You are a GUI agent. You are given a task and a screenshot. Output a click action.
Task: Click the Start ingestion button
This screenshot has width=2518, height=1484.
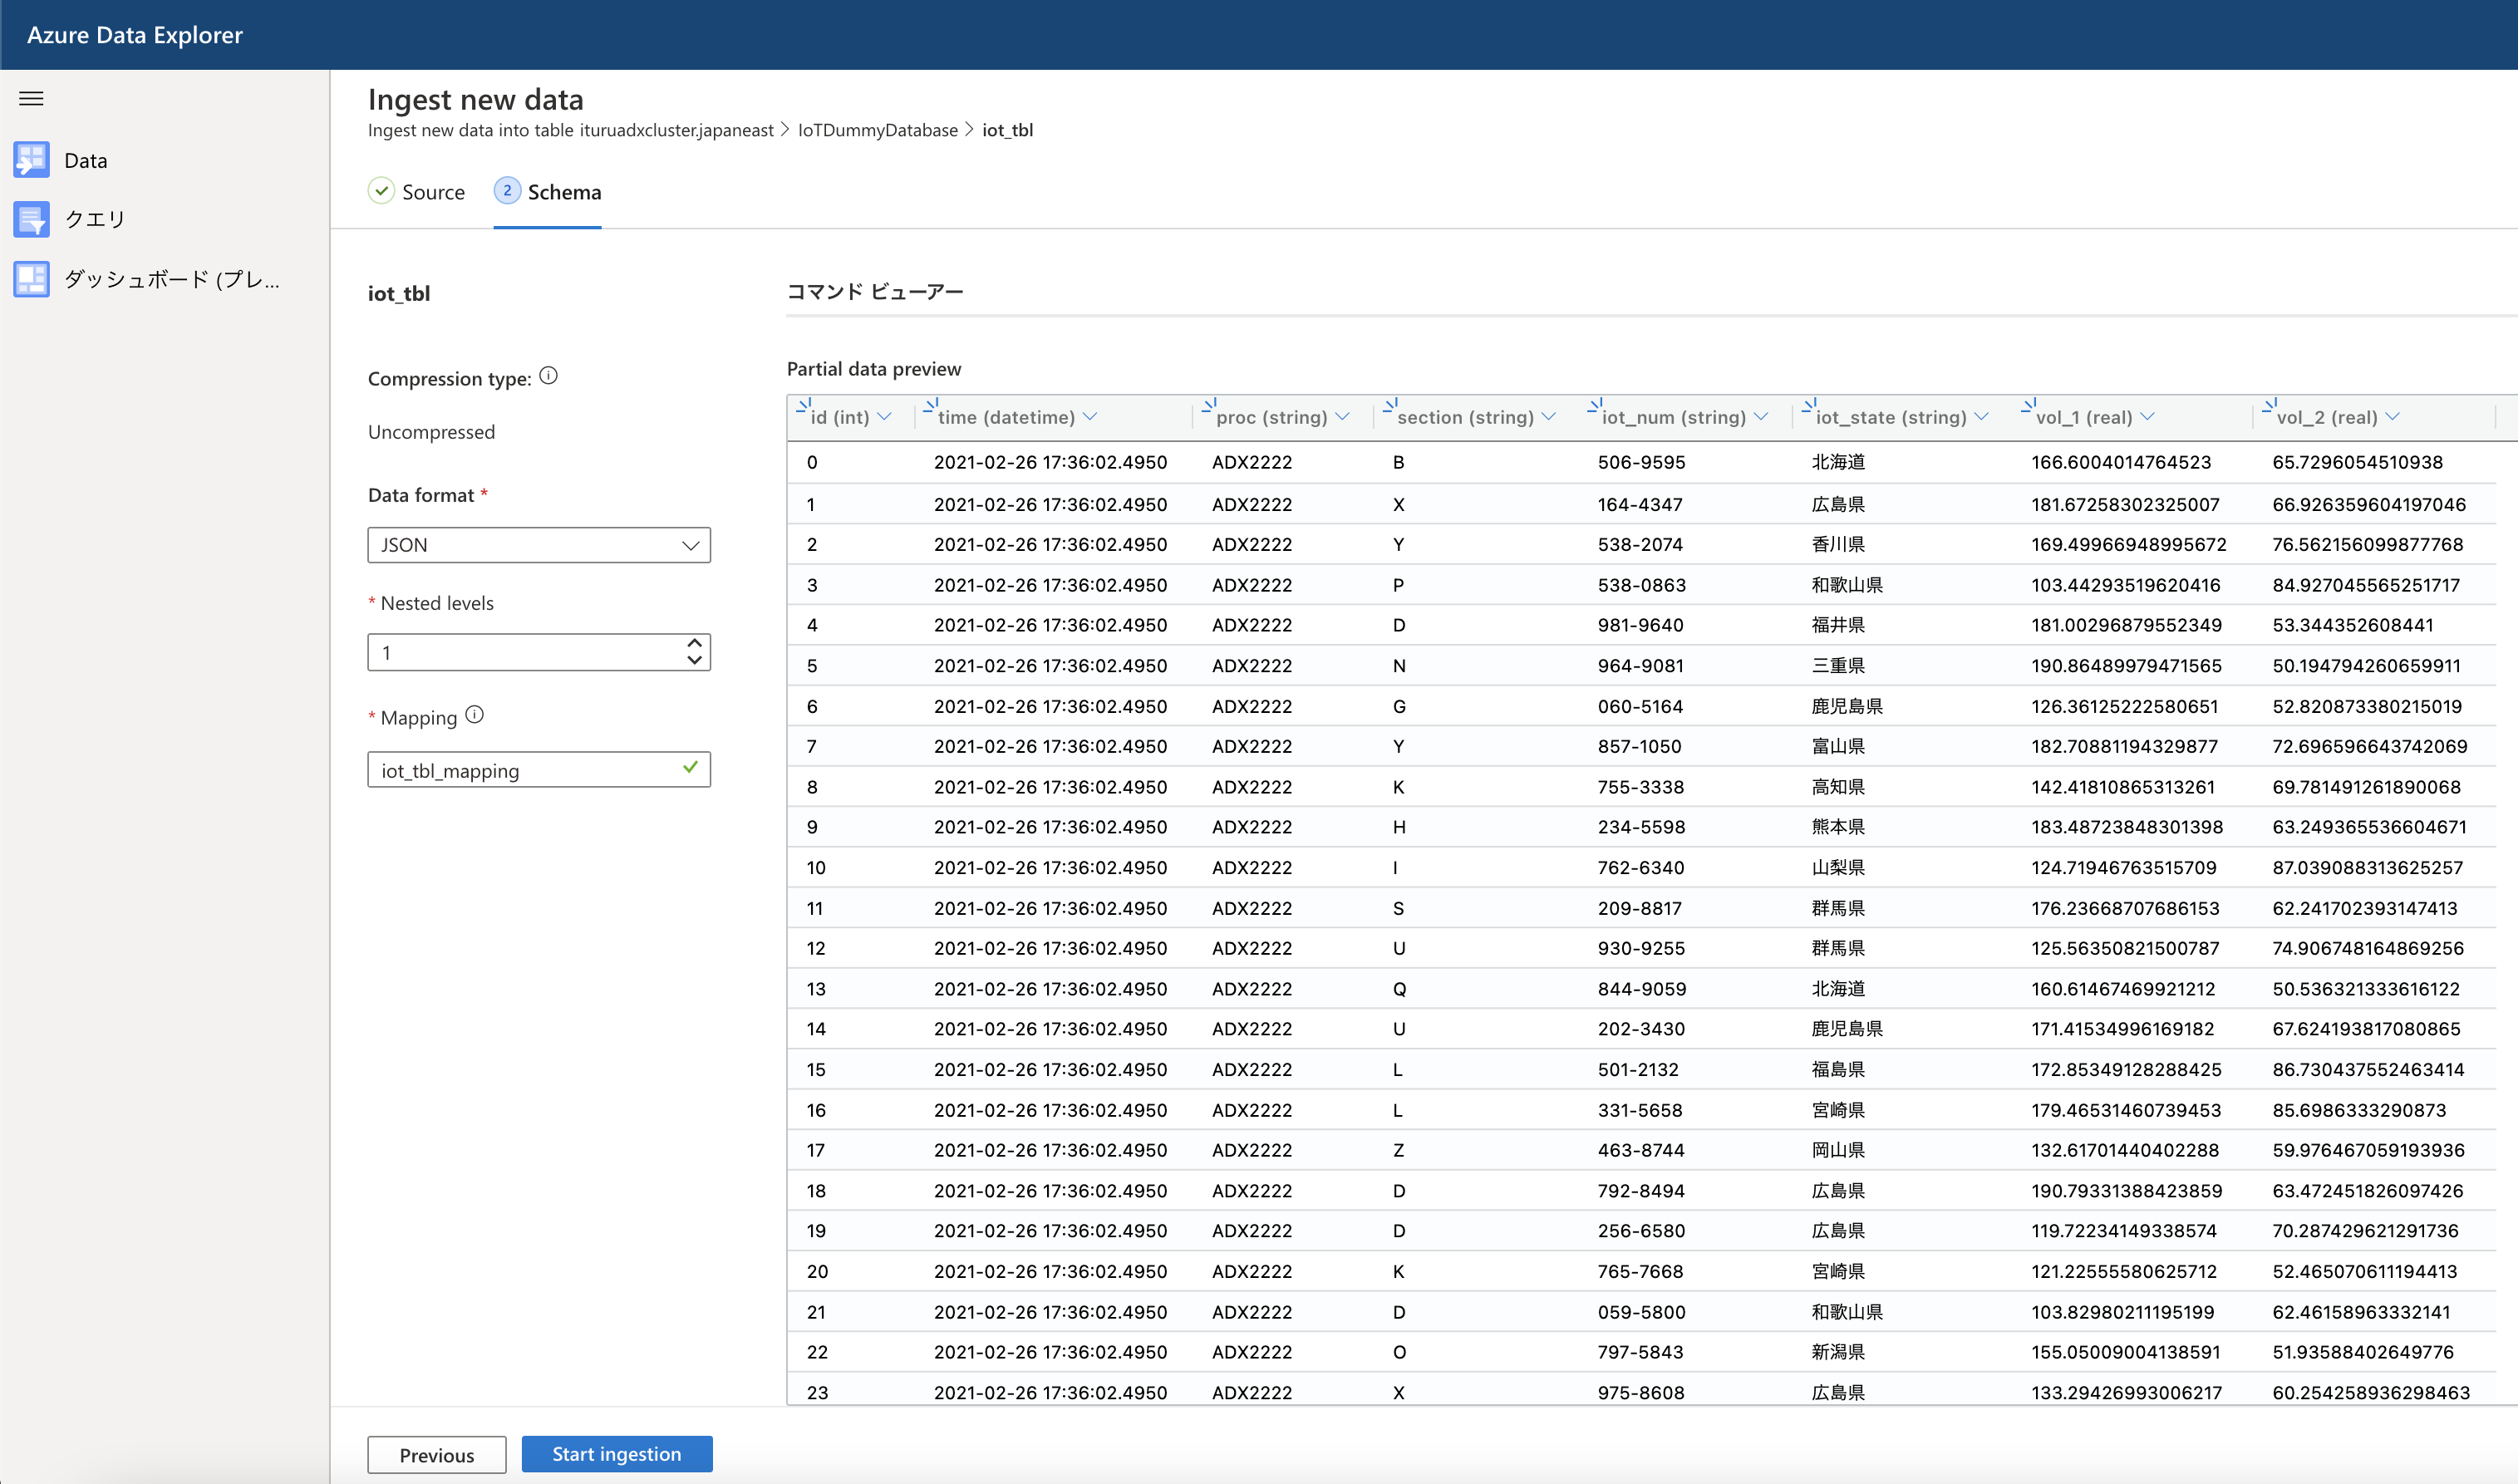616,1454
